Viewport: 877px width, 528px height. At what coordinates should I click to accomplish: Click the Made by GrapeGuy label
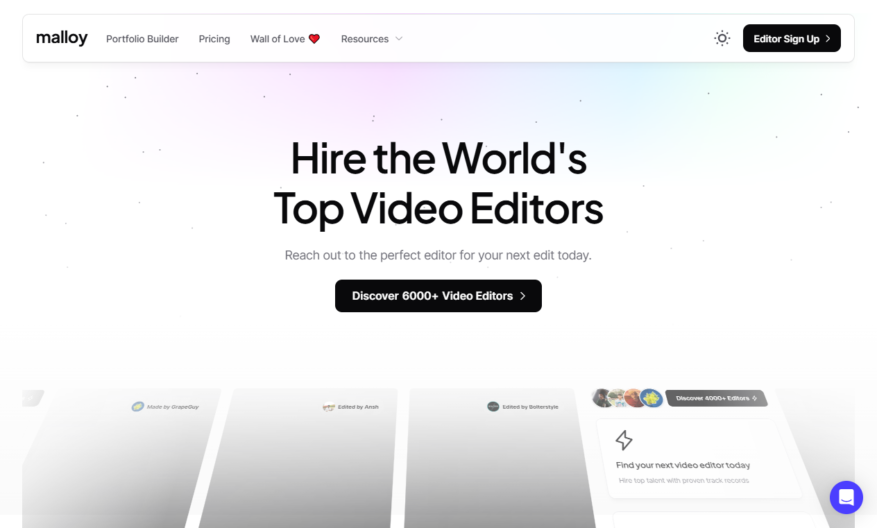point(173,407)
